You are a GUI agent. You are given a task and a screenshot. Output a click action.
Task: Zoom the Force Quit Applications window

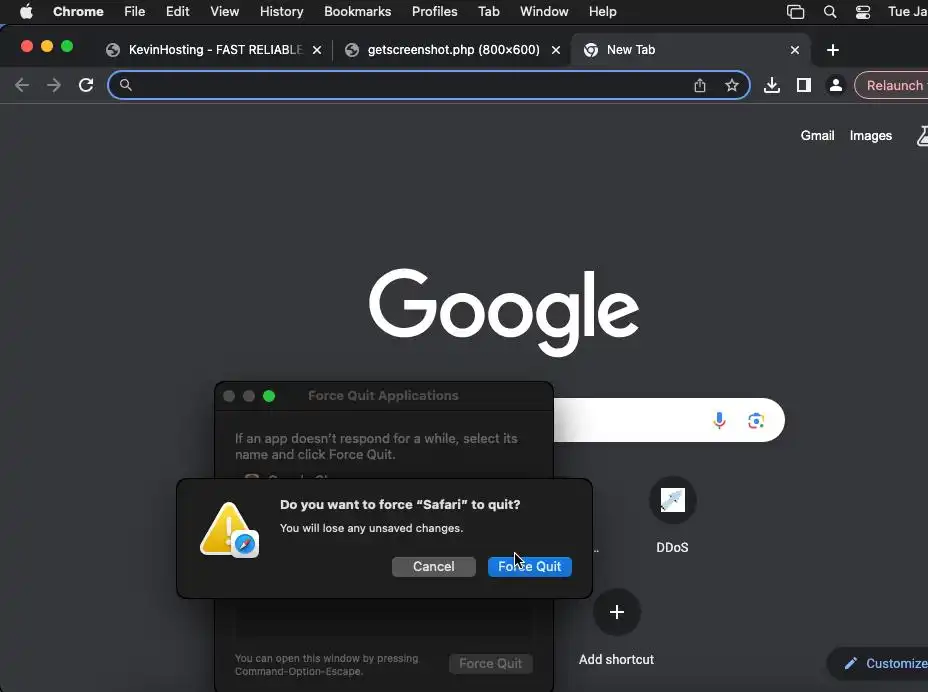tap(269, 396)
